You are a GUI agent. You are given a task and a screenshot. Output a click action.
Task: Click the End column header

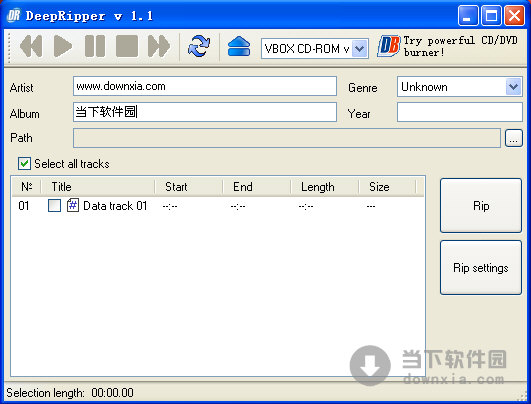click(x=257, y=187)
